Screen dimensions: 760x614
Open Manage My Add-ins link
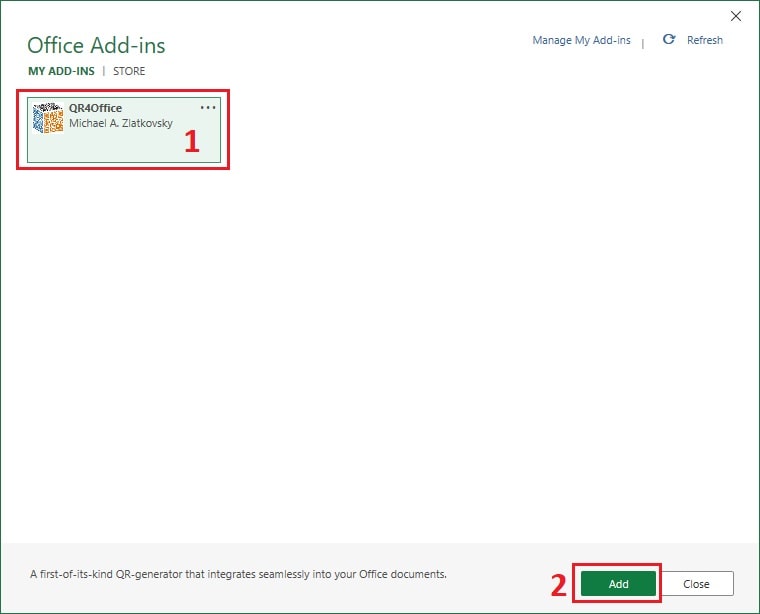click(x=581, y=40)
